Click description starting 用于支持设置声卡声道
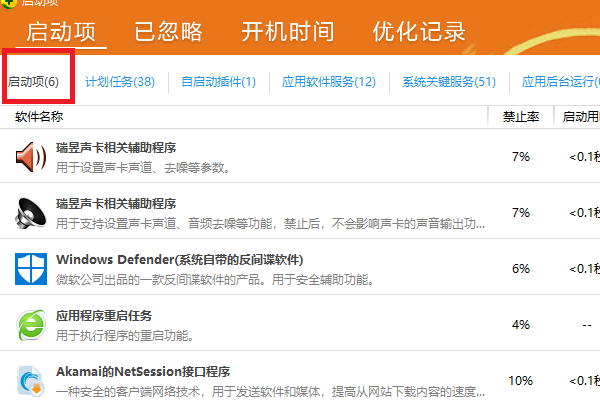Image resolution: width=600 pixels, height=400 pixels. (x=270, y=224)
